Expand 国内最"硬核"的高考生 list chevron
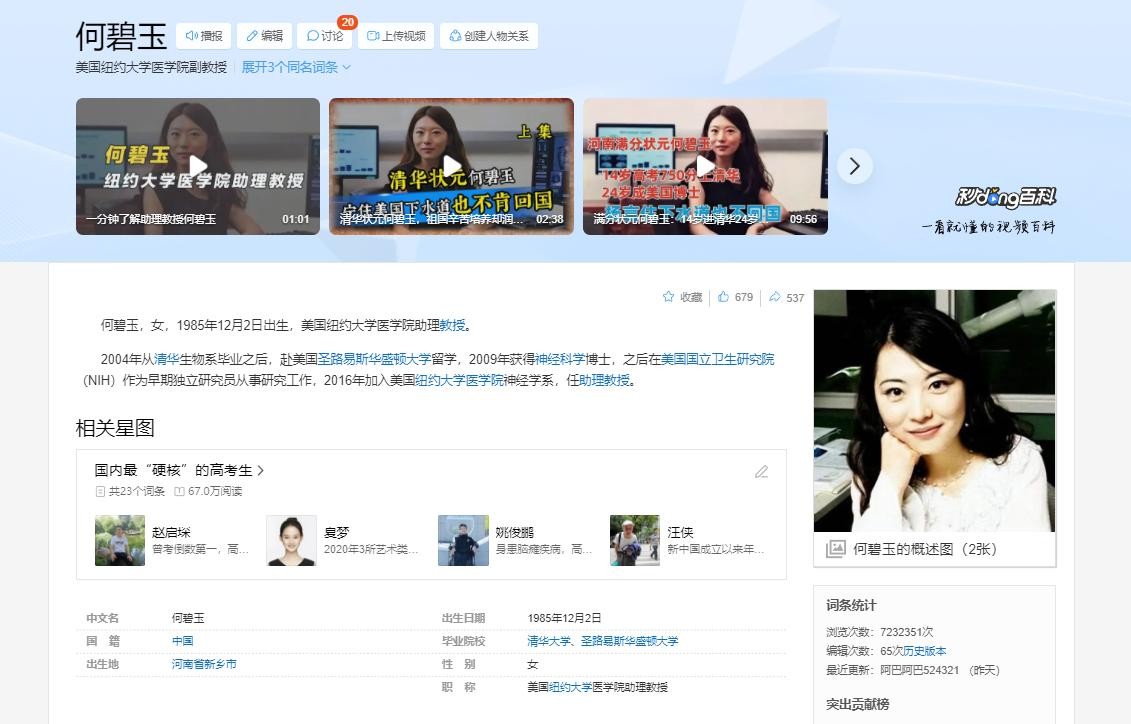 (x=261, y=470)
